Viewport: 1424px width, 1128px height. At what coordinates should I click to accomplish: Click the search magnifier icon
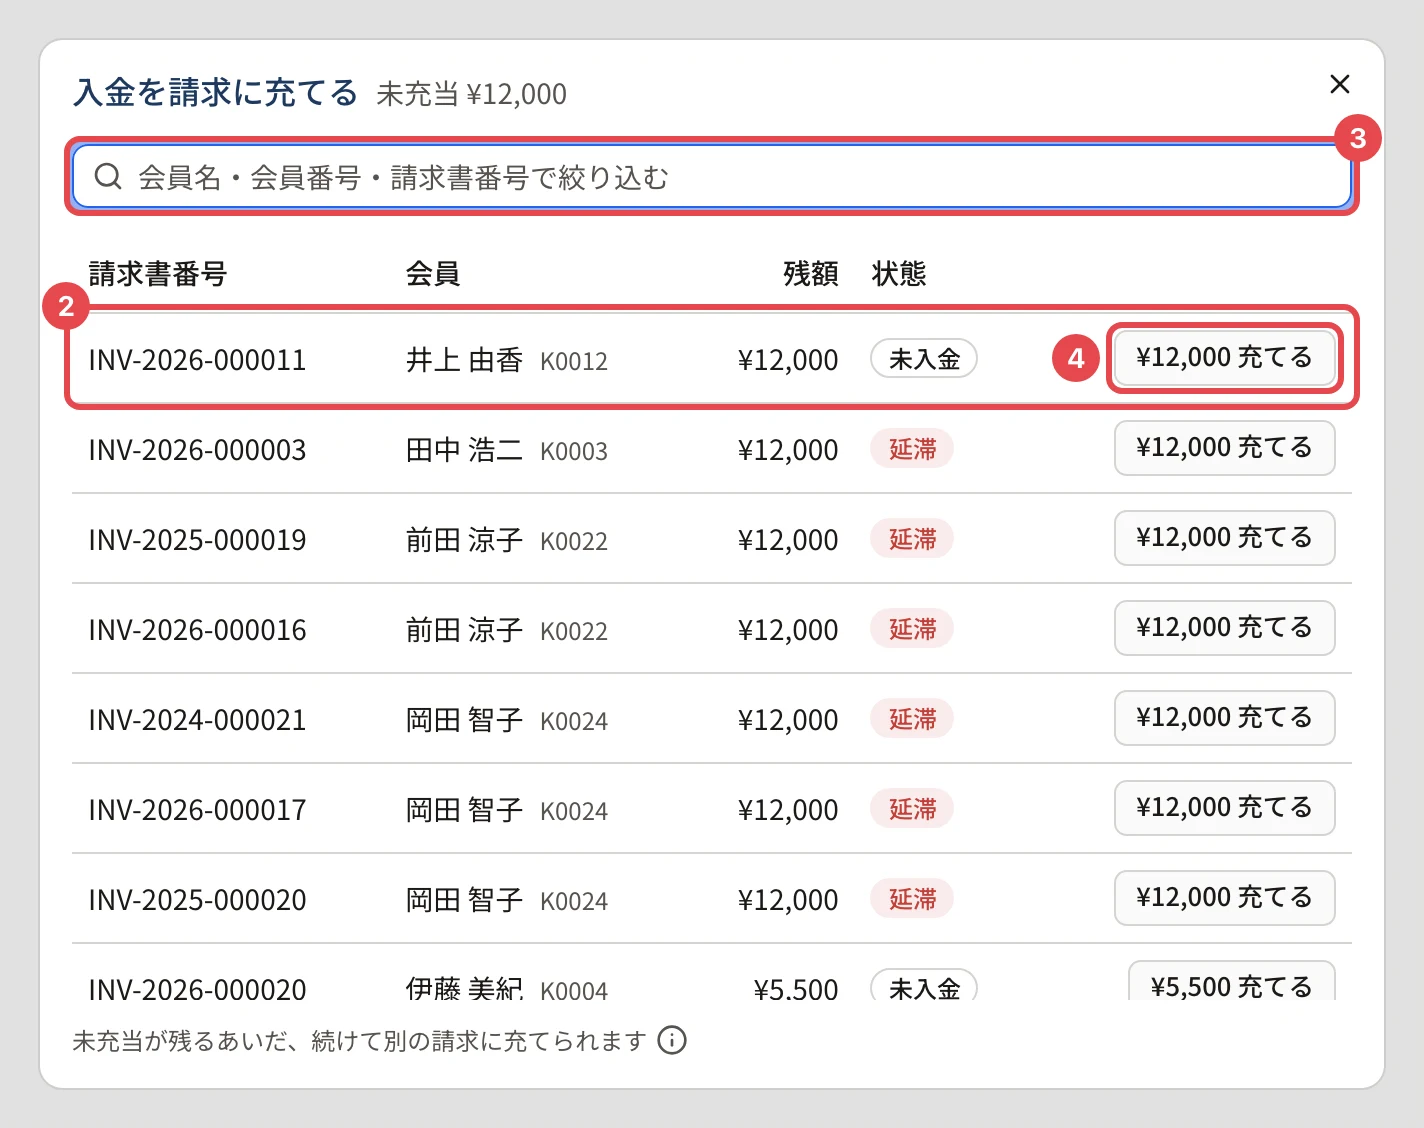(x=108, y=177)
